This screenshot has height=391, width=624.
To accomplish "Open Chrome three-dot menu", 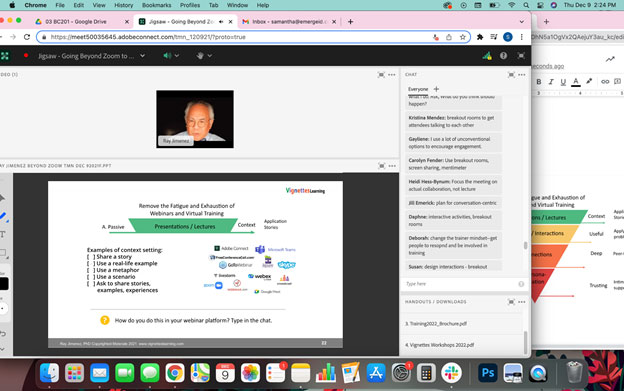I will tap(521, 37).
